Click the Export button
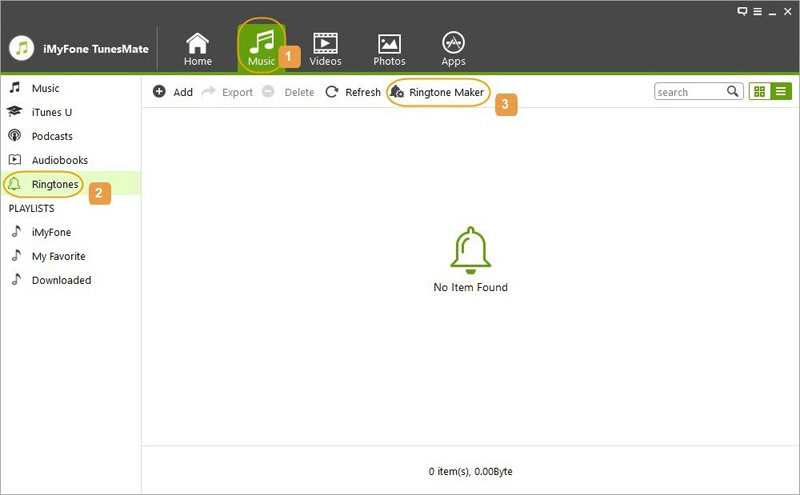The width and height of the screenshot is (800, 495). click(x=228, y=92)
